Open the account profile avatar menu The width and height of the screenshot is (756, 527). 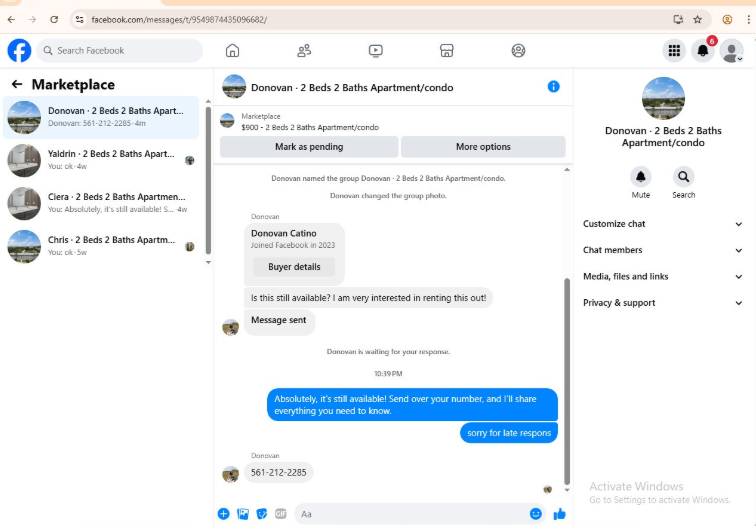[x=731, y=51]
